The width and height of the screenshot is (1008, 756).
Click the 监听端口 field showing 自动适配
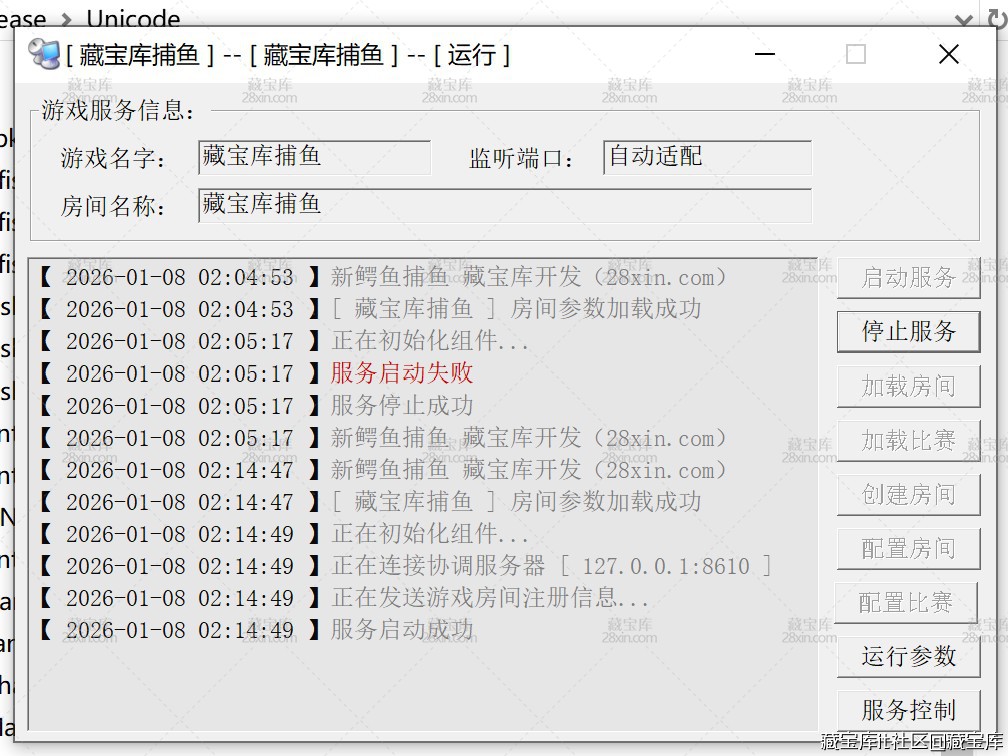[707, 157]
